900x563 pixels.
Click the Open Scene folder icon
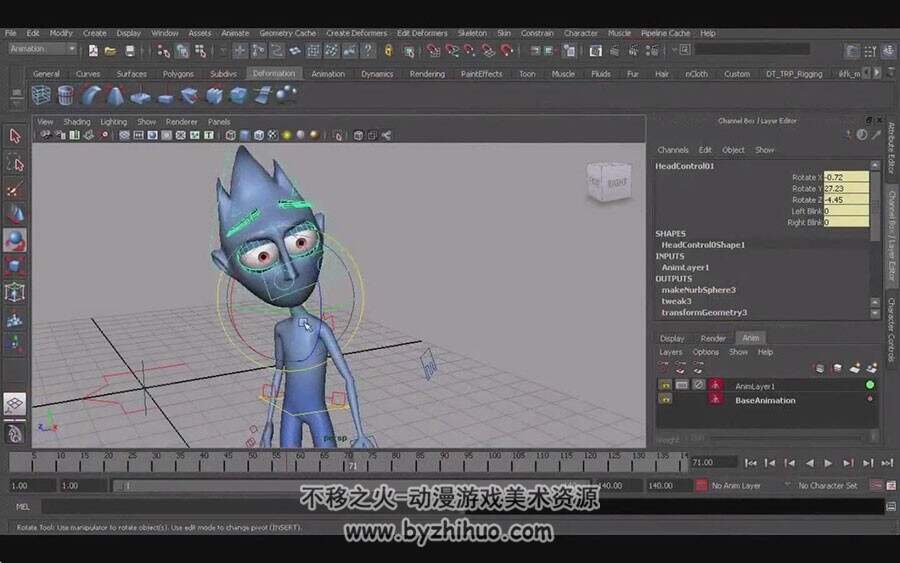[x=111, y=51]
